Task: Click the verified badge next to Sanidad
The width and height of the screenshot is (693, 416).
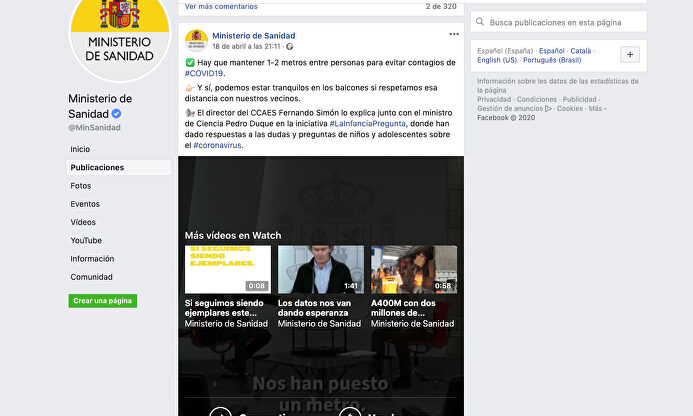Action: pyautogui.click(x=116, y=114)
